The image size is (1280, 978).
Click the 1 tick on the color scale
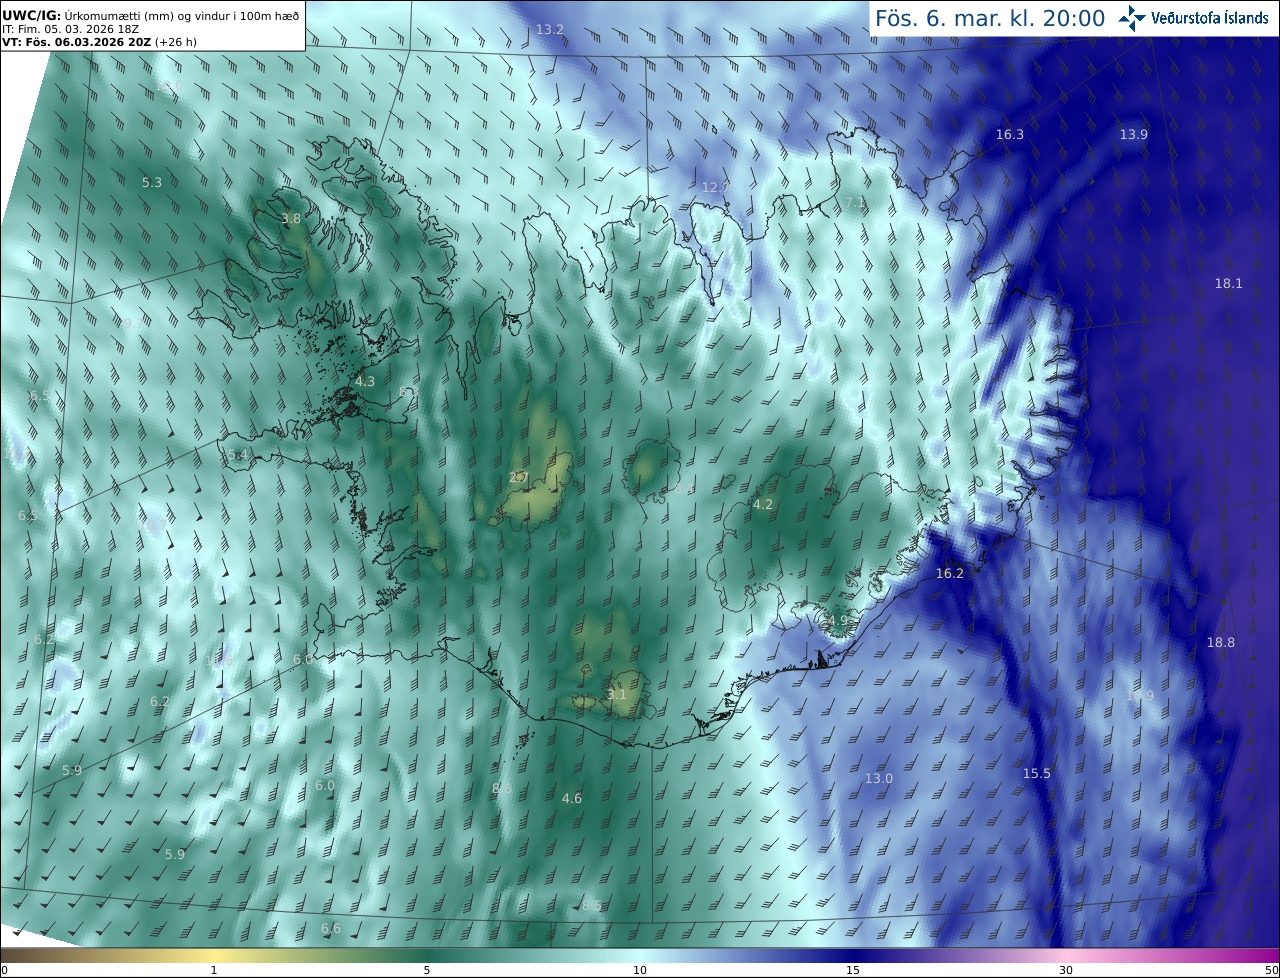coord(214,970)
